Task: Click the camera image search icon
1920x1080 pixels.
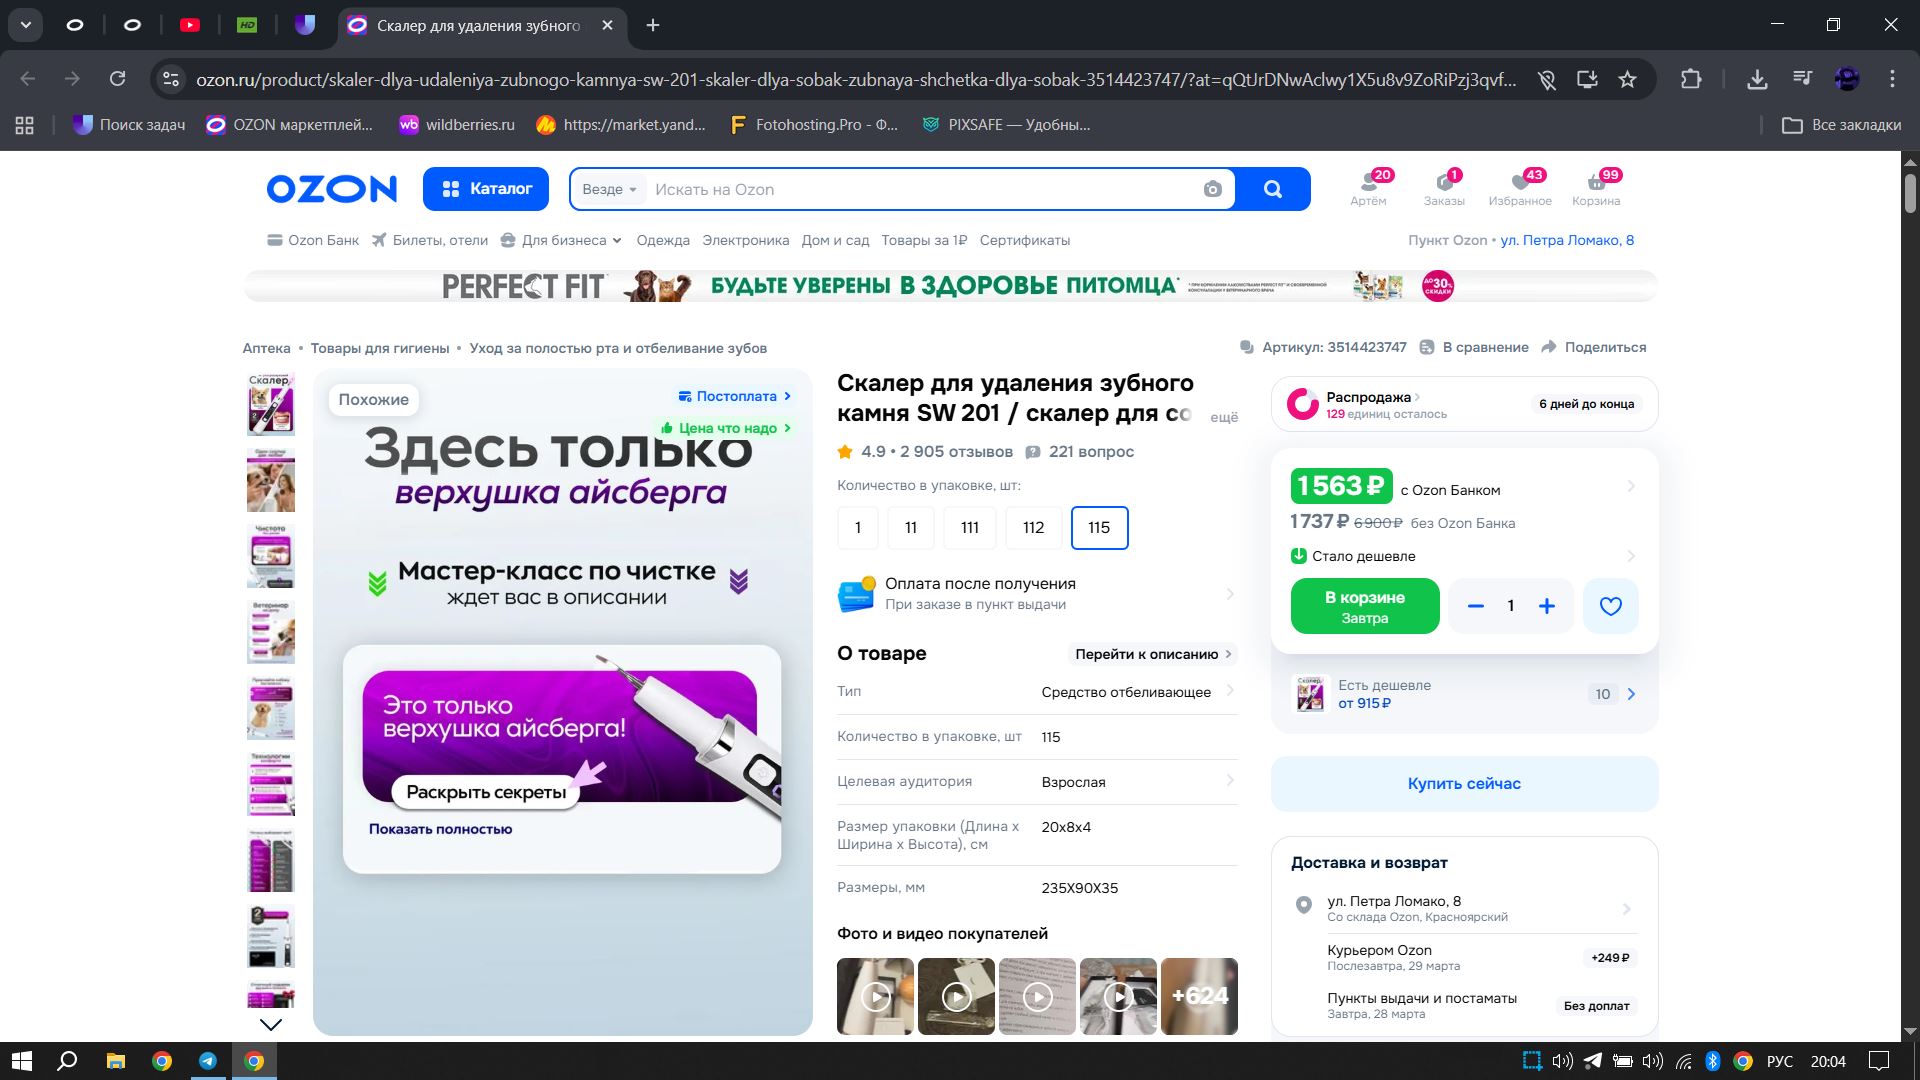Action: 1212,189
